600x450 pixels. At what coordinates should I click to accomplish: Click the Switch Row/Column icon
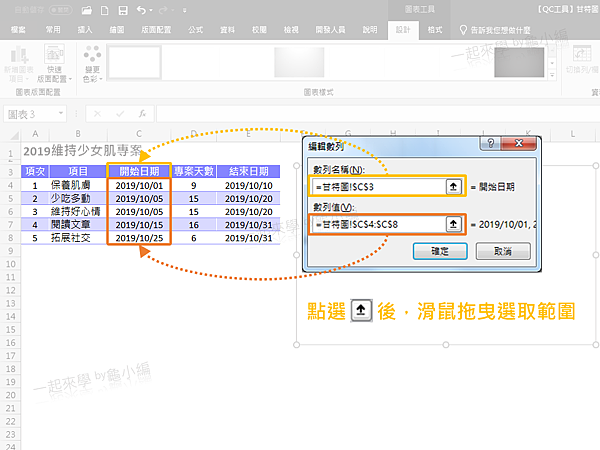(582, 54)
